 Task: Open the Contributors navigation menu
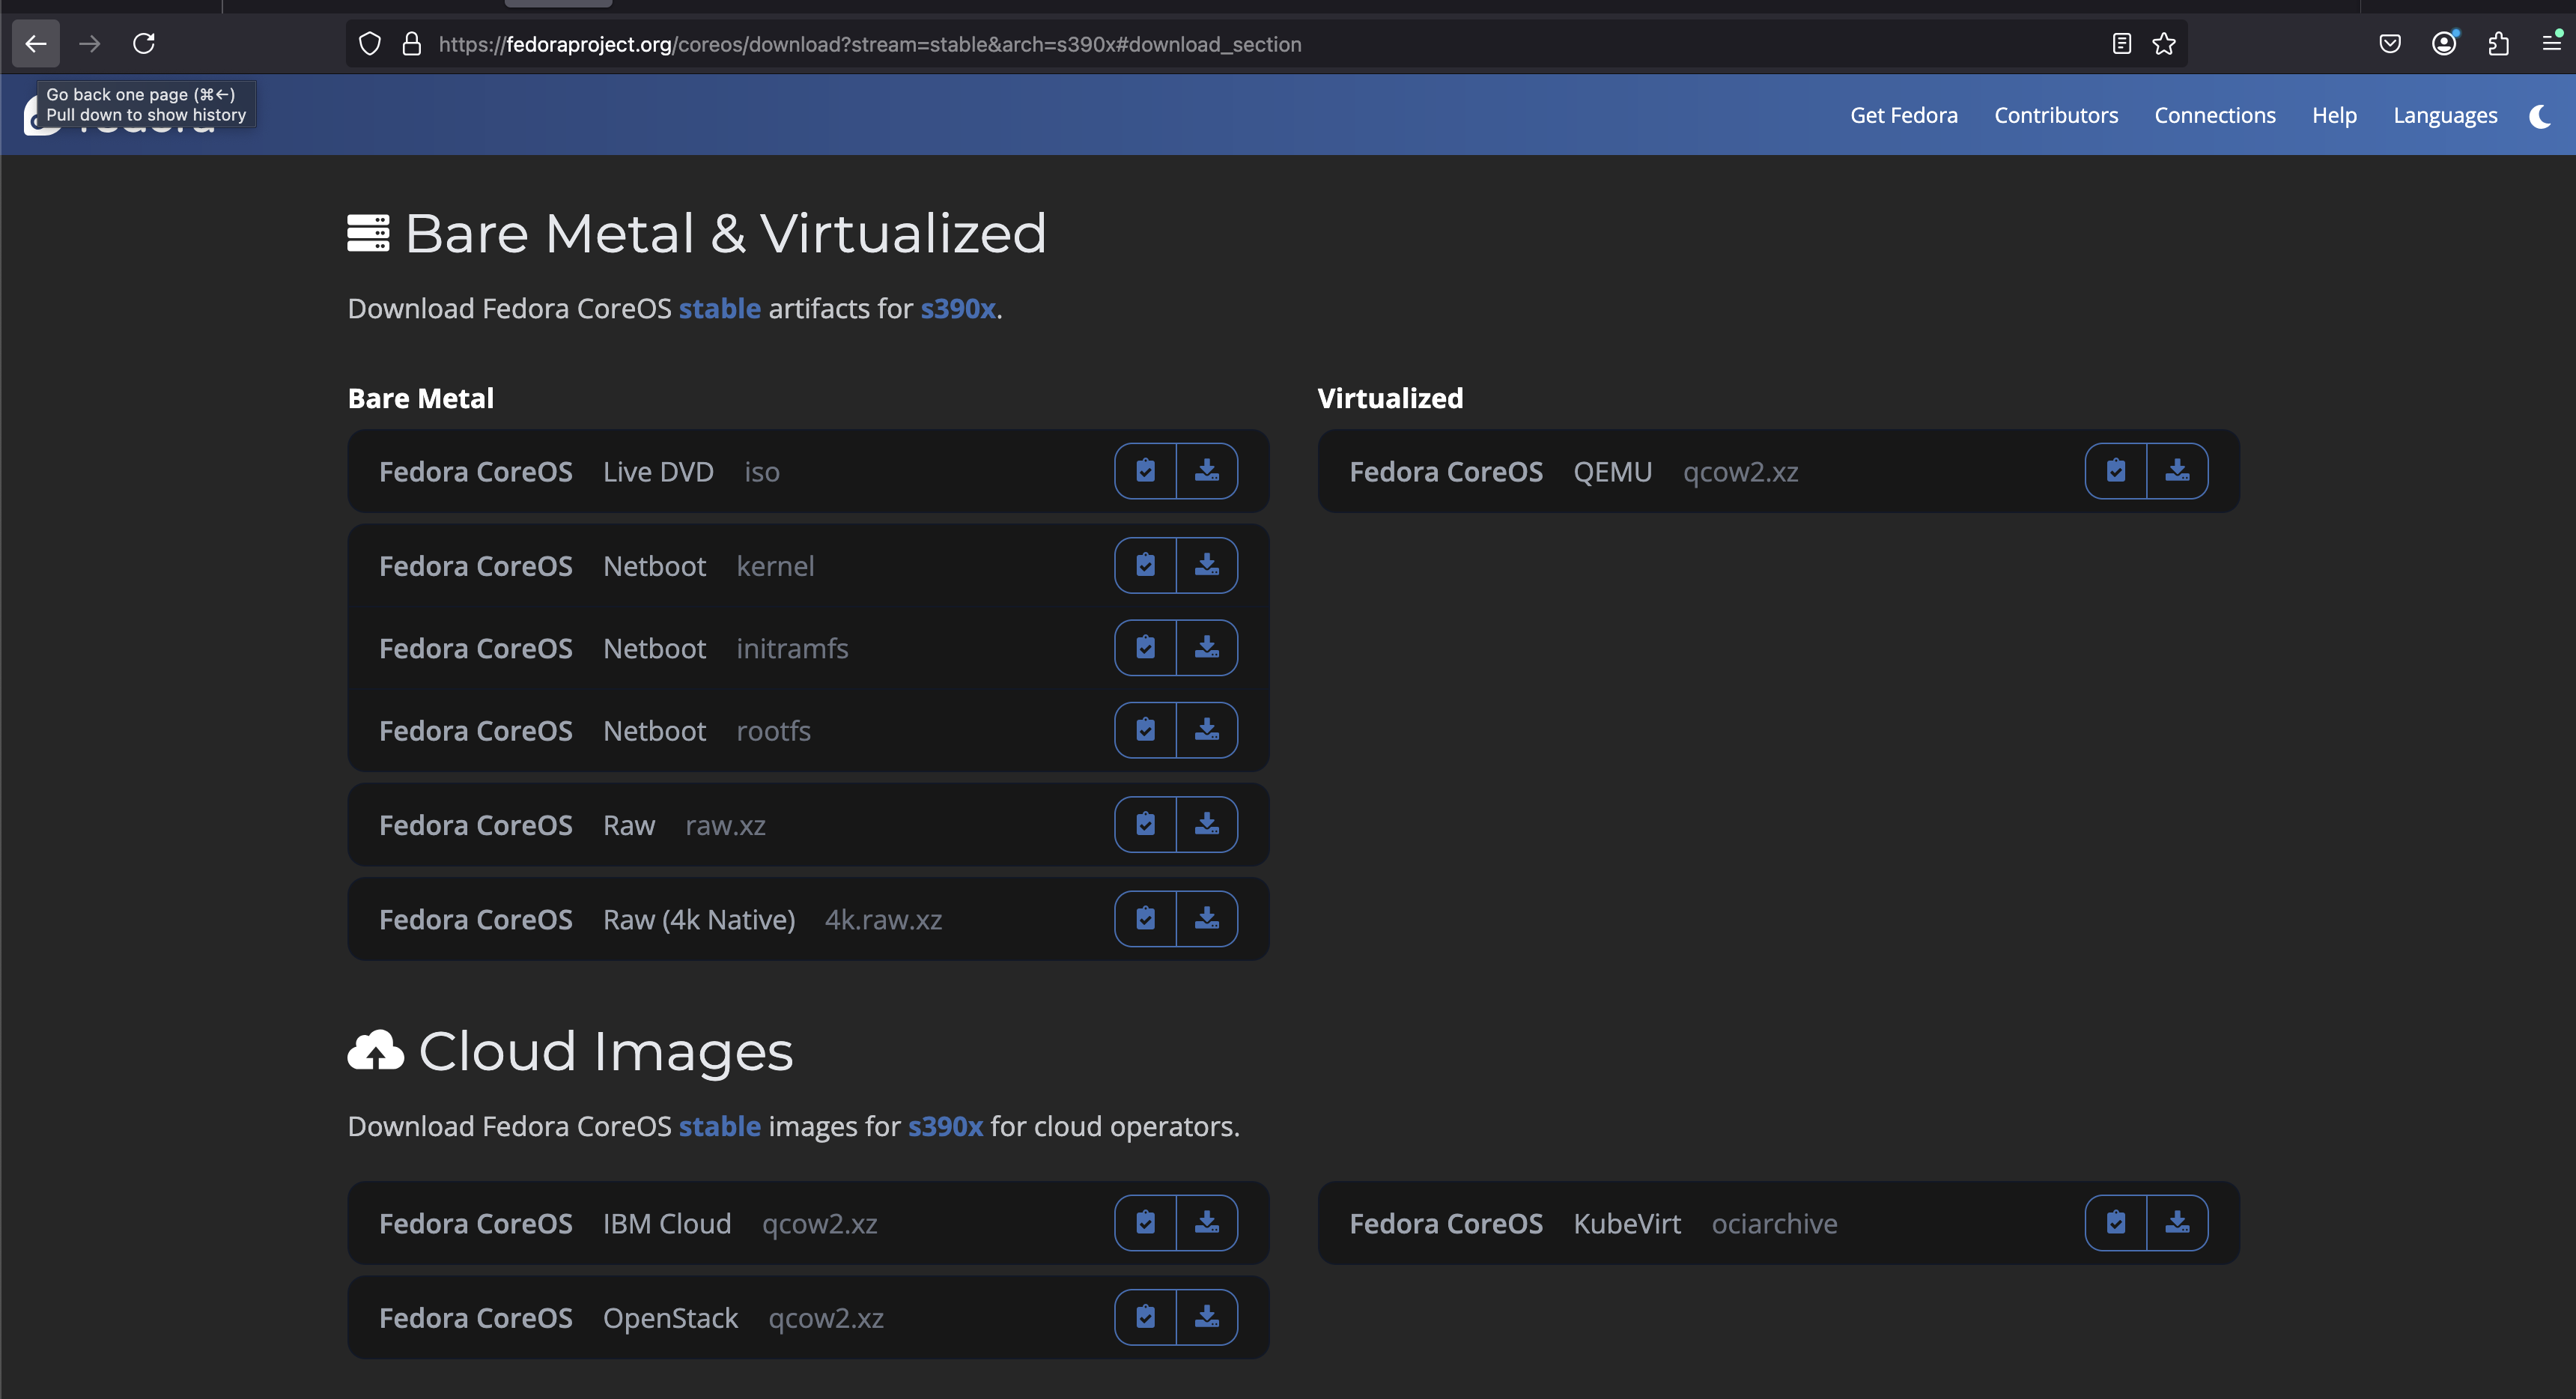2055,116
